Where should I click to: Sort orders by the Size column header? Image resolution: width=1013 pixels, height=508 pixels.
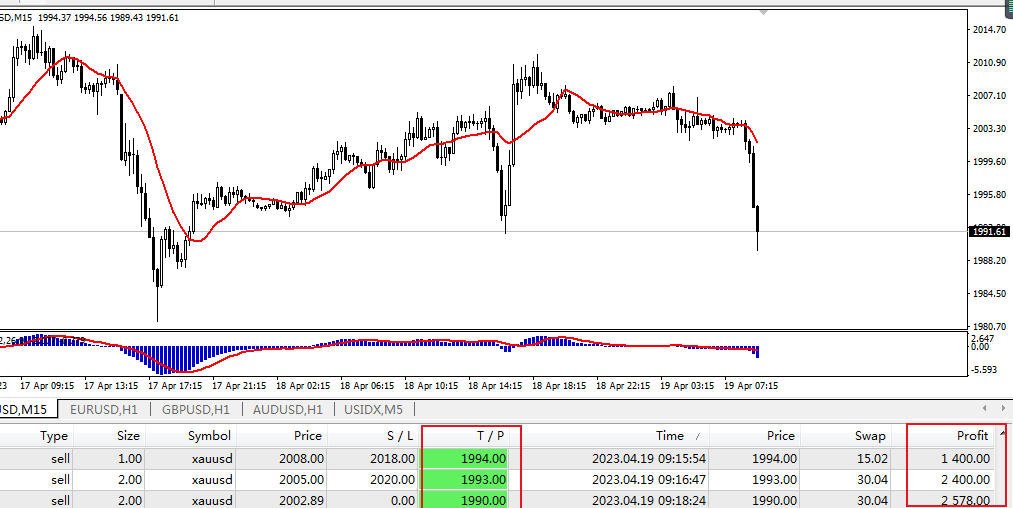click(128, 436)
